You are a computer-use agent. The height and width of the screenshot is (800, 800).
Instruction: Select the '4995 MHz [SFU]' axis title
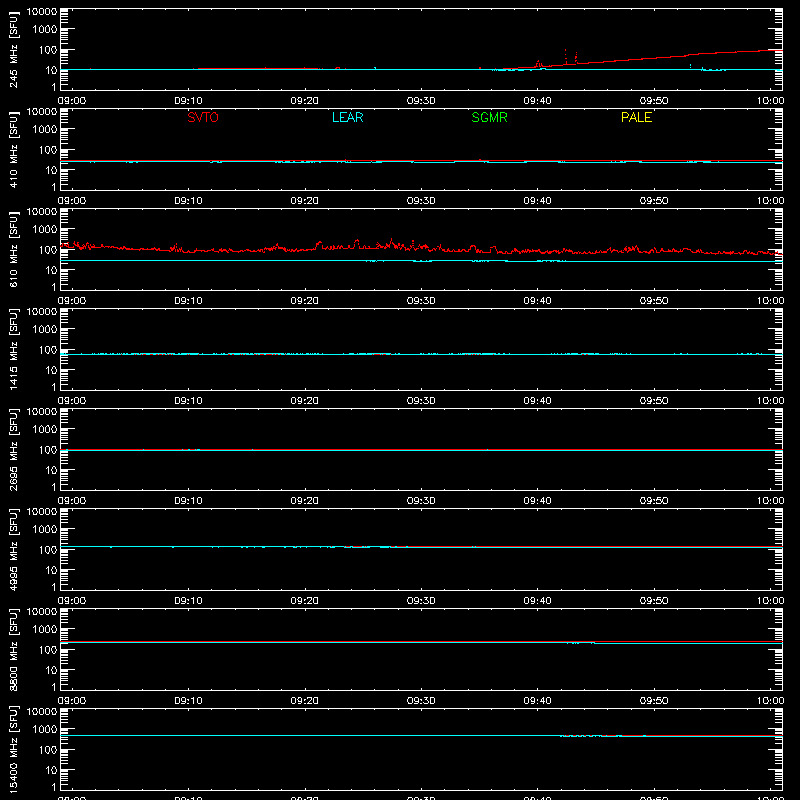pos(13,550)
